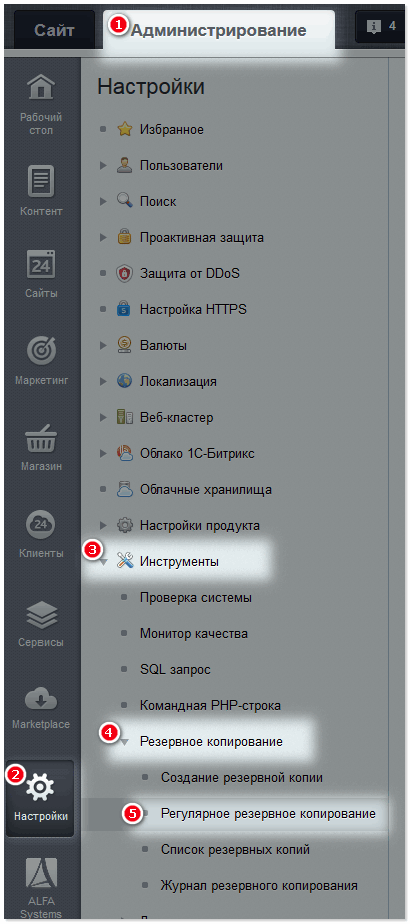Click the Облако 1С-Битрикс icon
This screenshot has height=924, width=410.
(x=124, y=454)
